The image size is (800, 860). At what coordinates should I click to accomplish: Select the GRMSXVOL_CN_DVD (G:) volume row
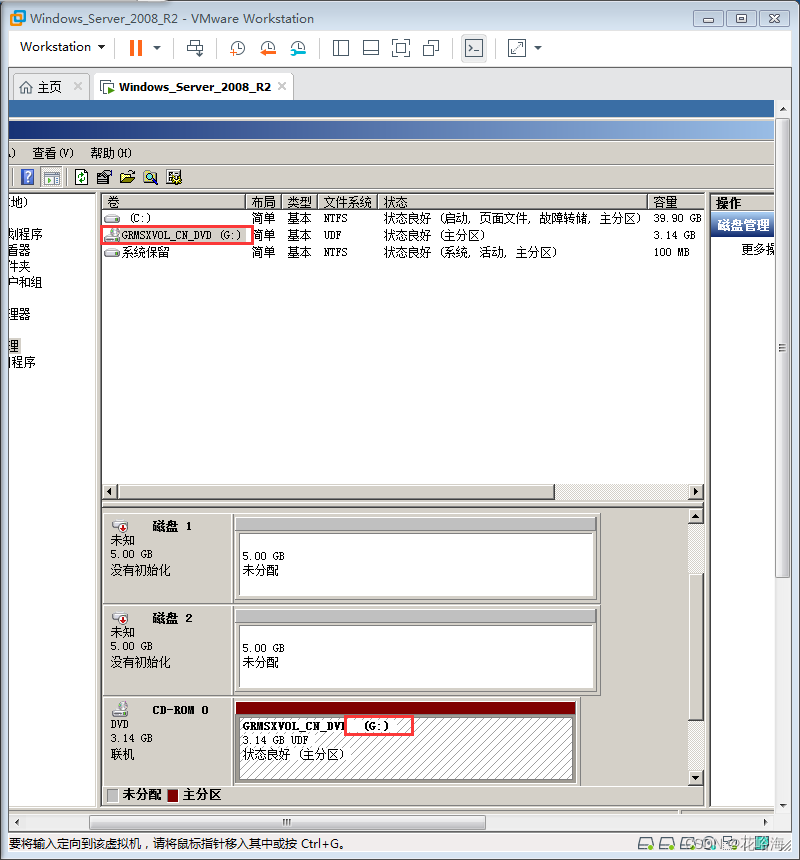pos(402,235)
